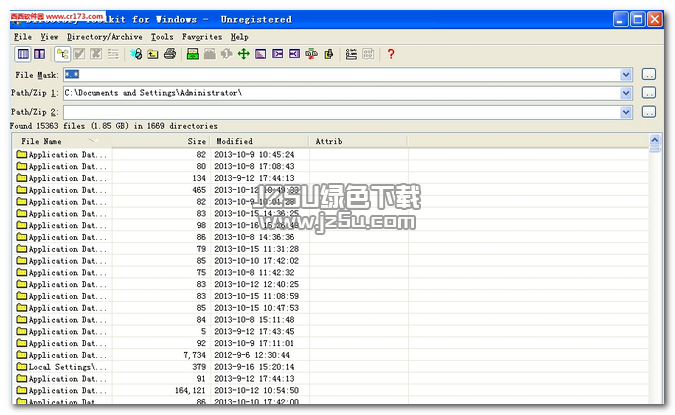This screenshot has width=675, height=415.
Task: Open the Tools menu
Action: point(162,37)
